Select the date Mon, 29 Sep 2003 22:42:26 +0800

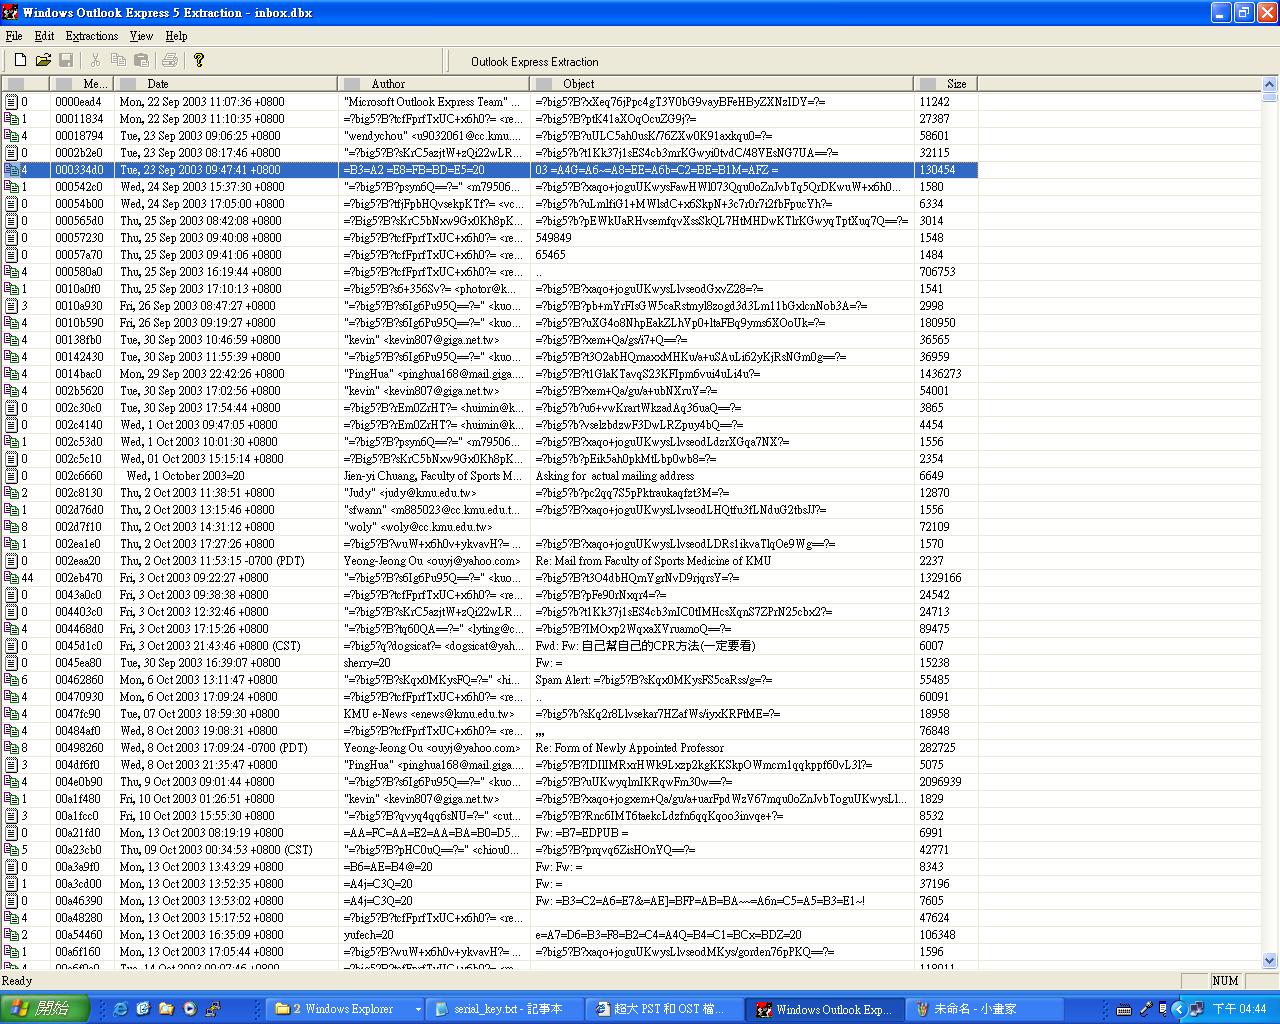(202, 374)
